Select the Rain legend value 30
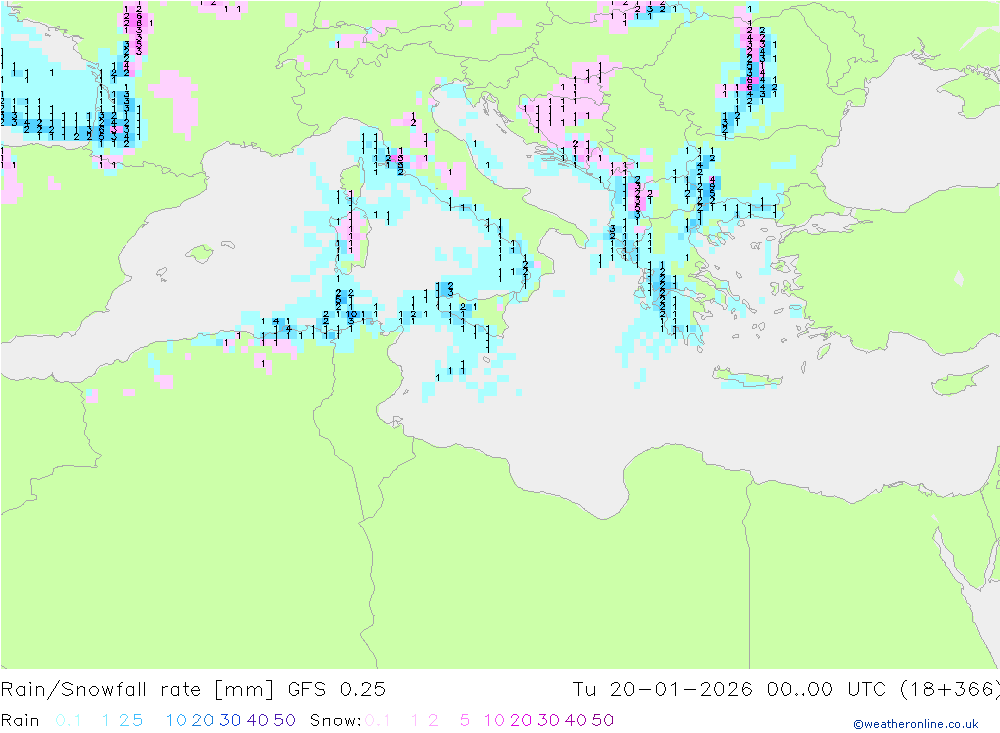This screenshot has width=1000, height=733. point(230,720)
